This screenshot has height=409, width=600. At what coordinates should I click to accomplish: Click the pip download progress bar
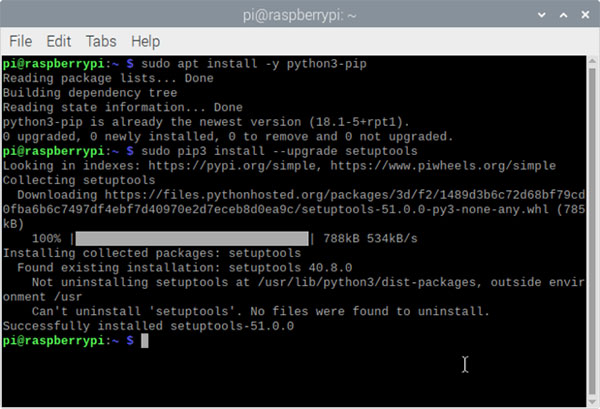point(192,239)
